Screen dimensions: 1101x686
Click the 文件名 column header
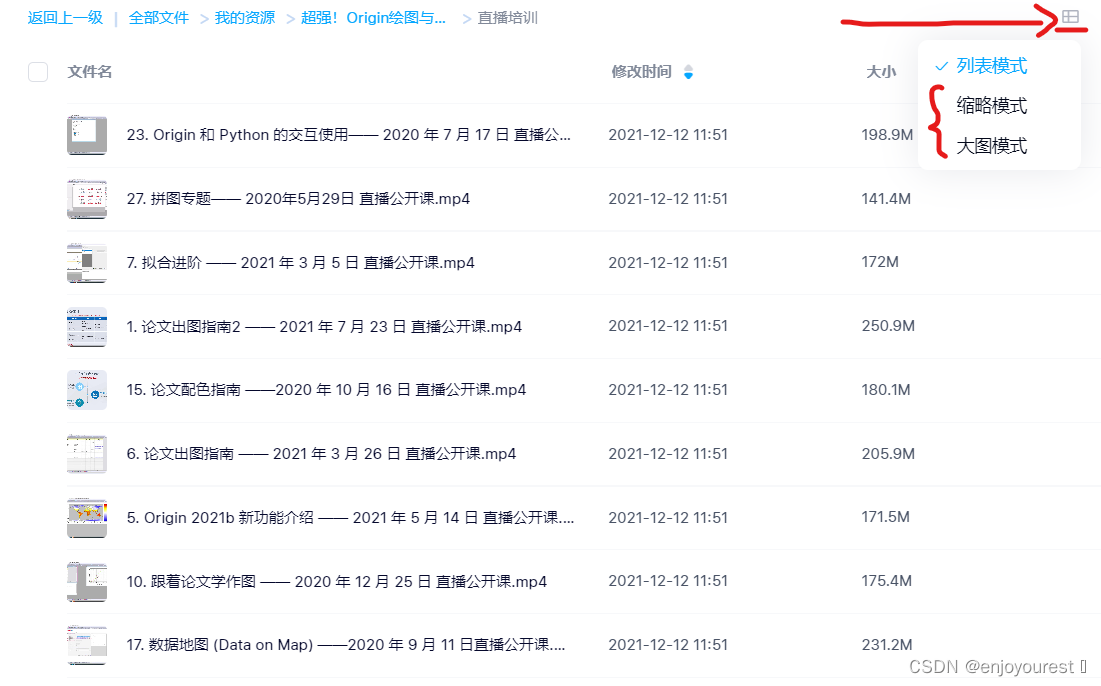(90, 72)
